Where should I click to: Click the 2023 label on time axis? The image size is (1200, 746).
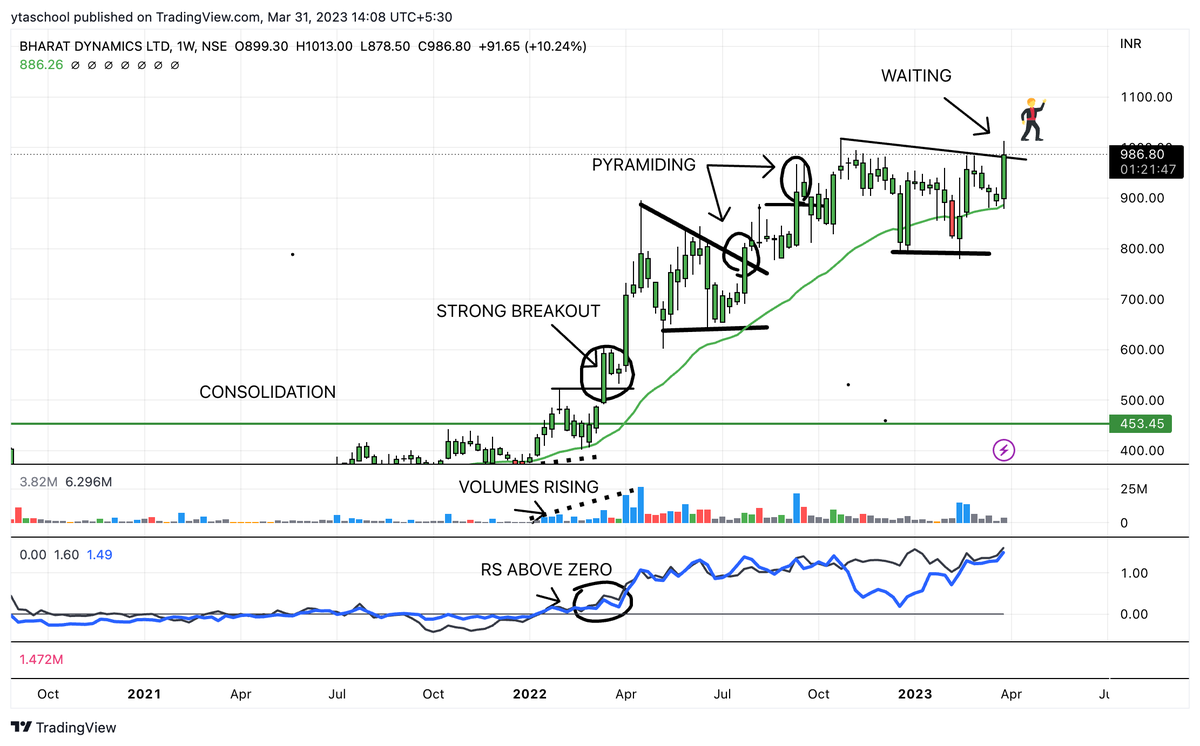pyautogui.click(x=914, y=694)
